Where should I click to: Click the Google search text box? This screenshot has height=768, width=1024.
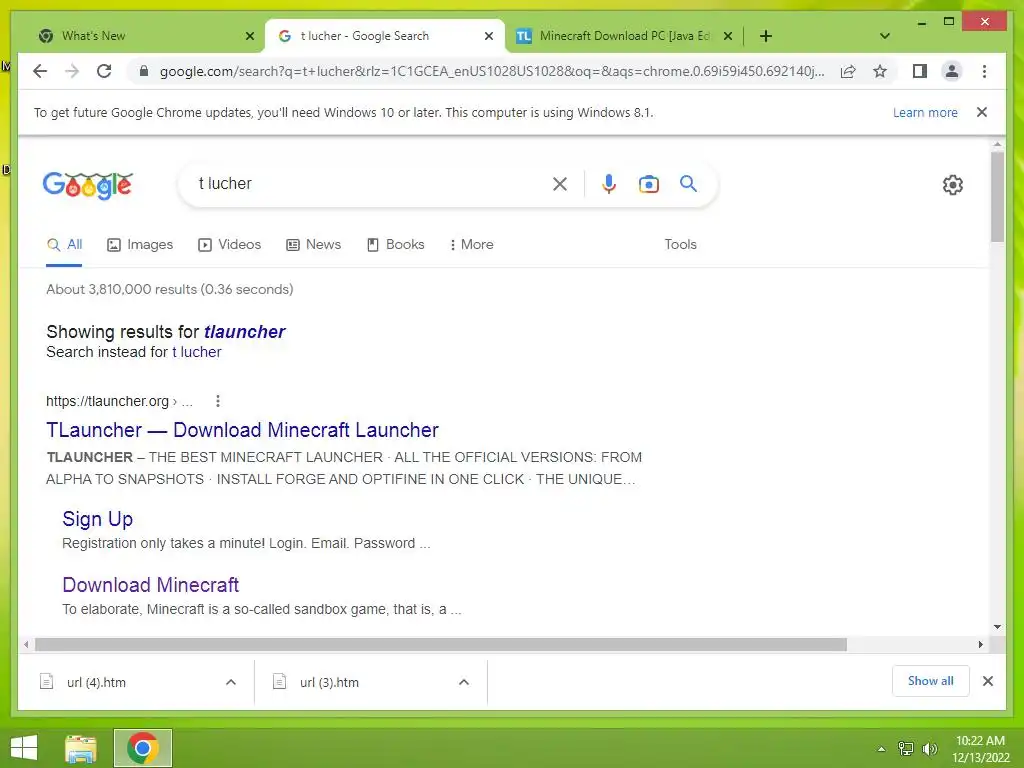pos(369,184)
